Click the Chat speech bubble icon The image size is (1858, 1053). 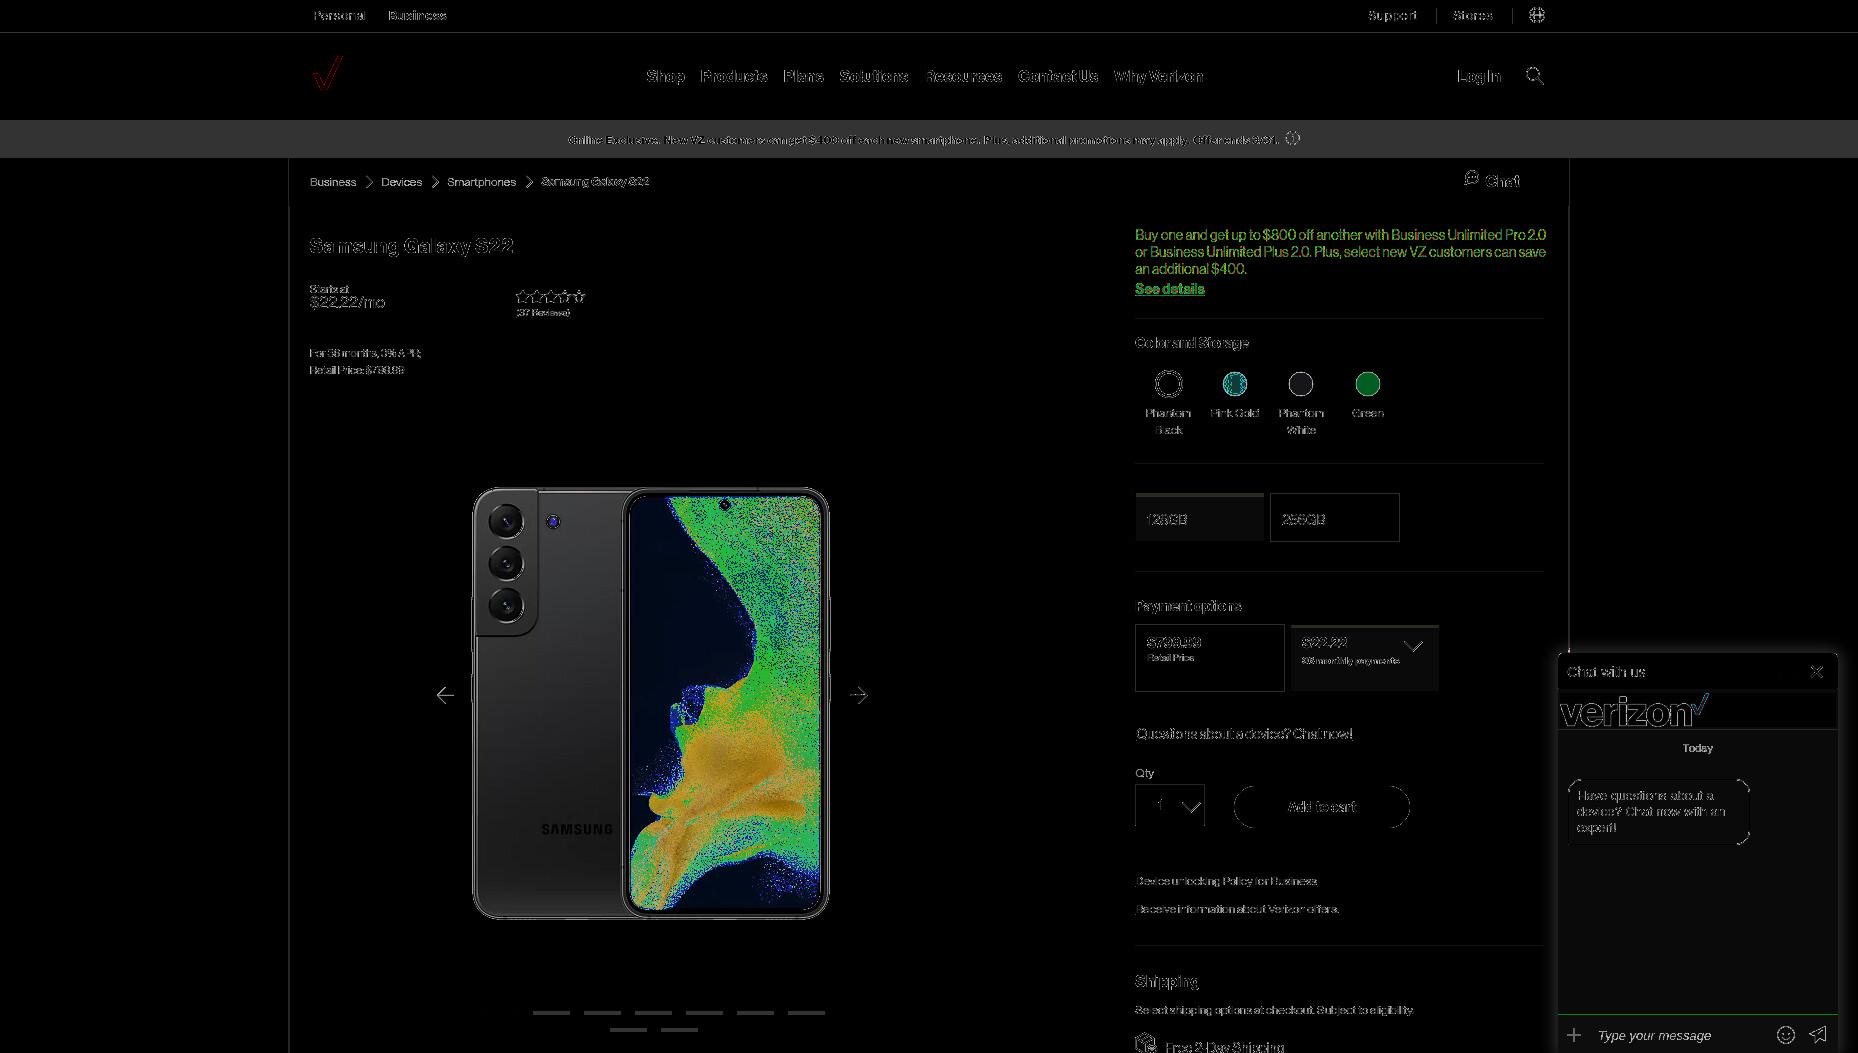pyautogui.click(x=1471, y=178)
